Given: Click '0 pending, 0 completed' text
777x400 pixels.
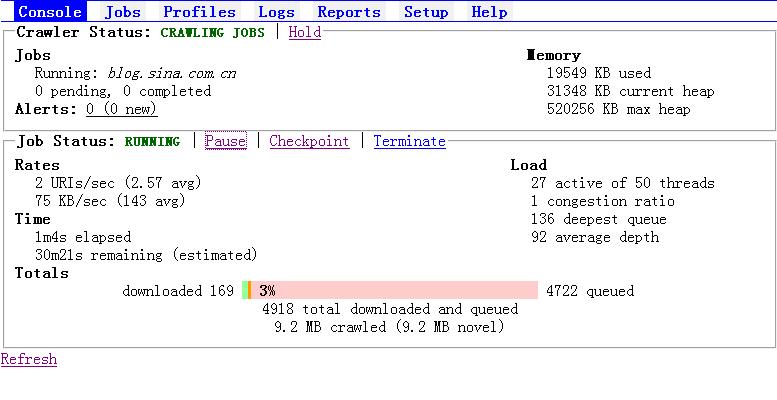Looking at the screenshot, I should click(x=123, y=91).
